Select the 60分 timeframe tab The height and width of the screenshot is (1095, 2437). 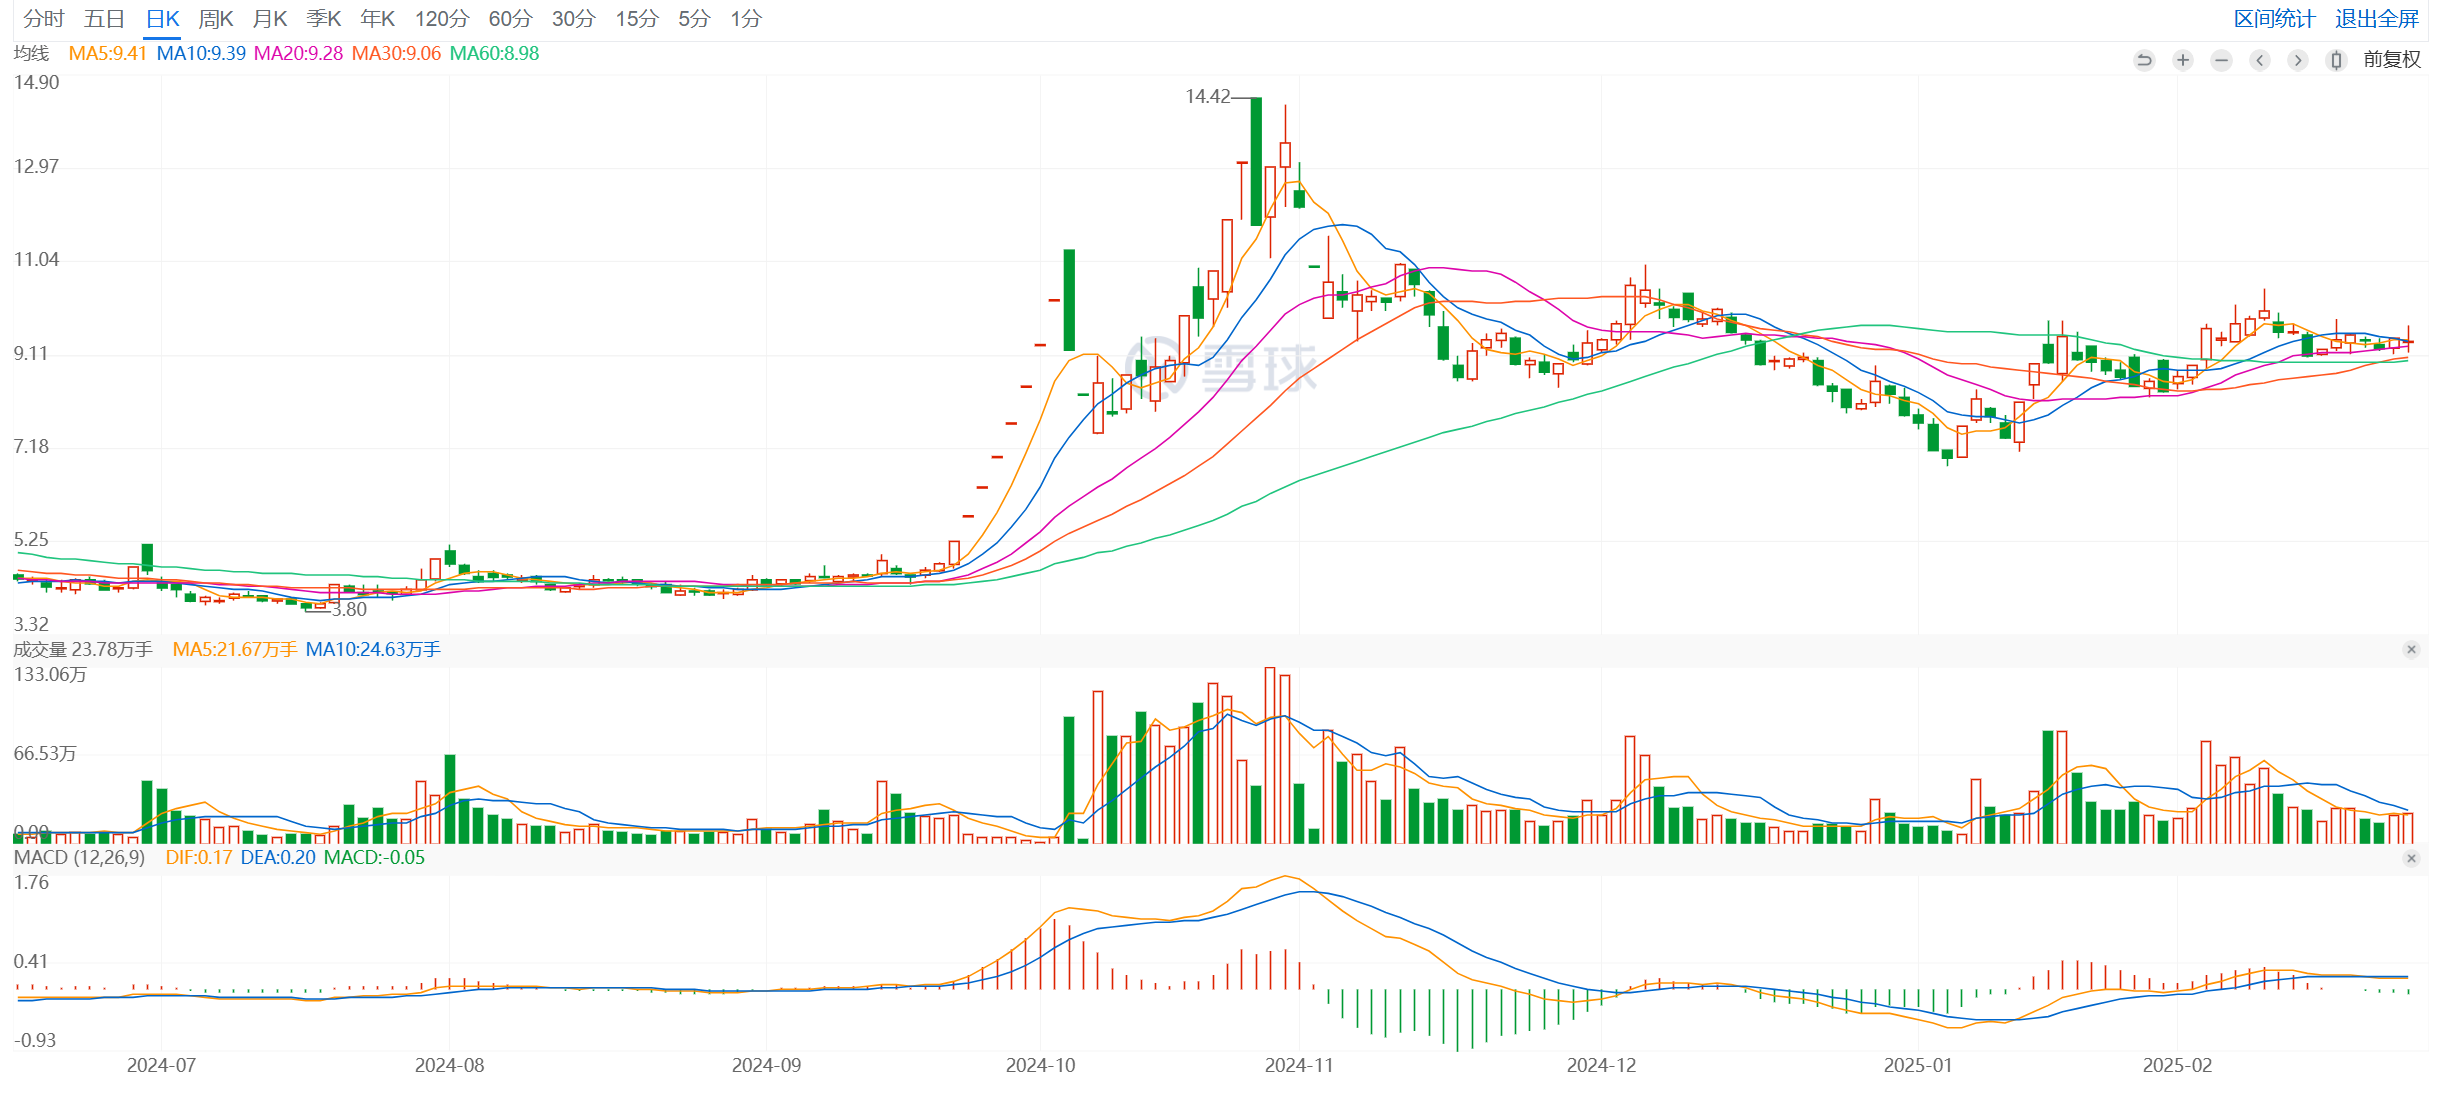tap(510, 19)
